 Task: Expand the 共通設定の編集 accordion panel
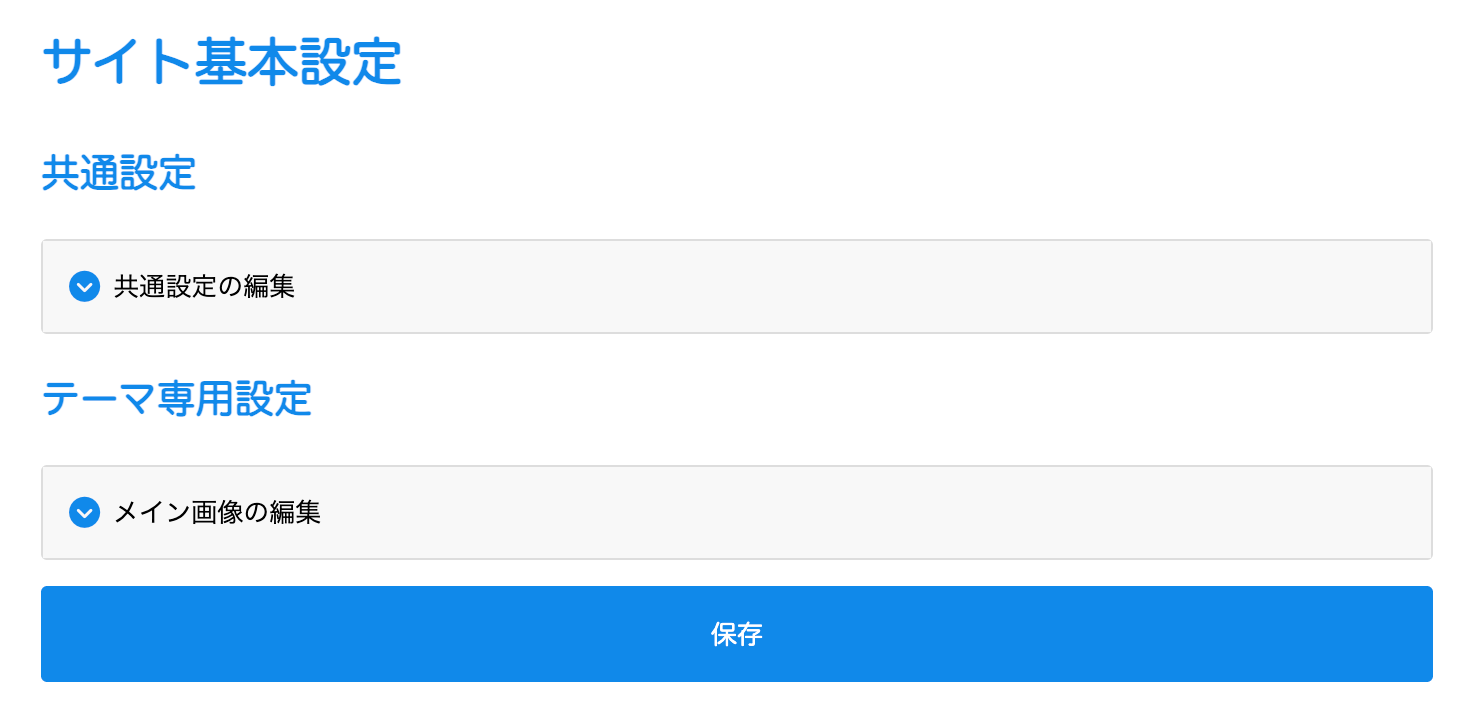tap(204, 287)
